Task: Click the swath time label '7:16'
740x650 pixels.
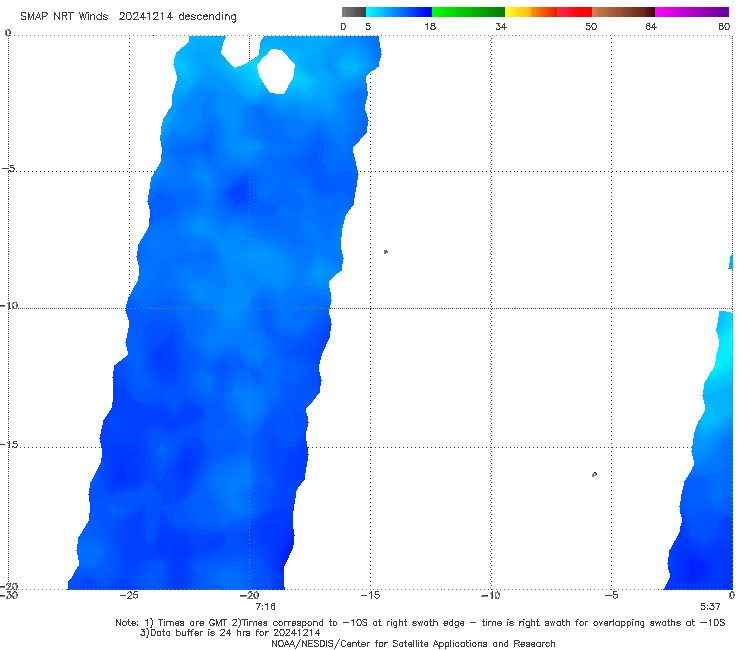Action: [x=265, y=607]
